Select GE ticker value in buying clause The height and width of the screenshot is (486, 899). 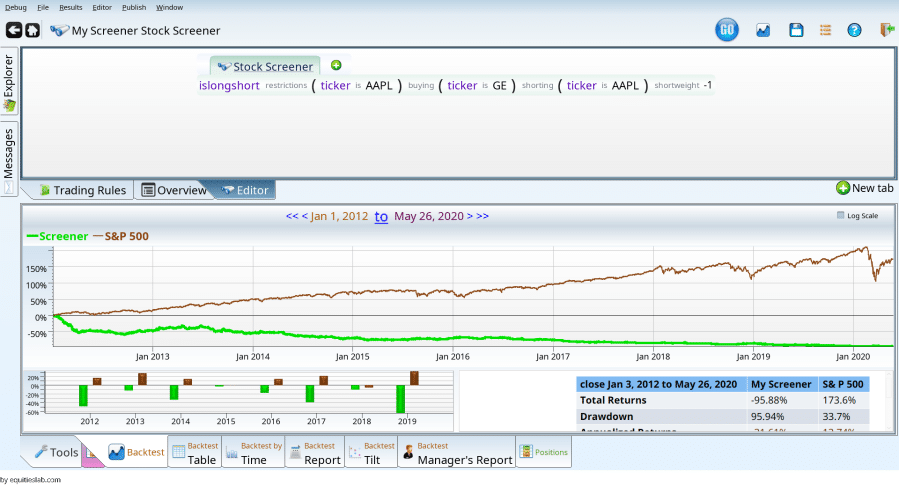click(499, 85)
